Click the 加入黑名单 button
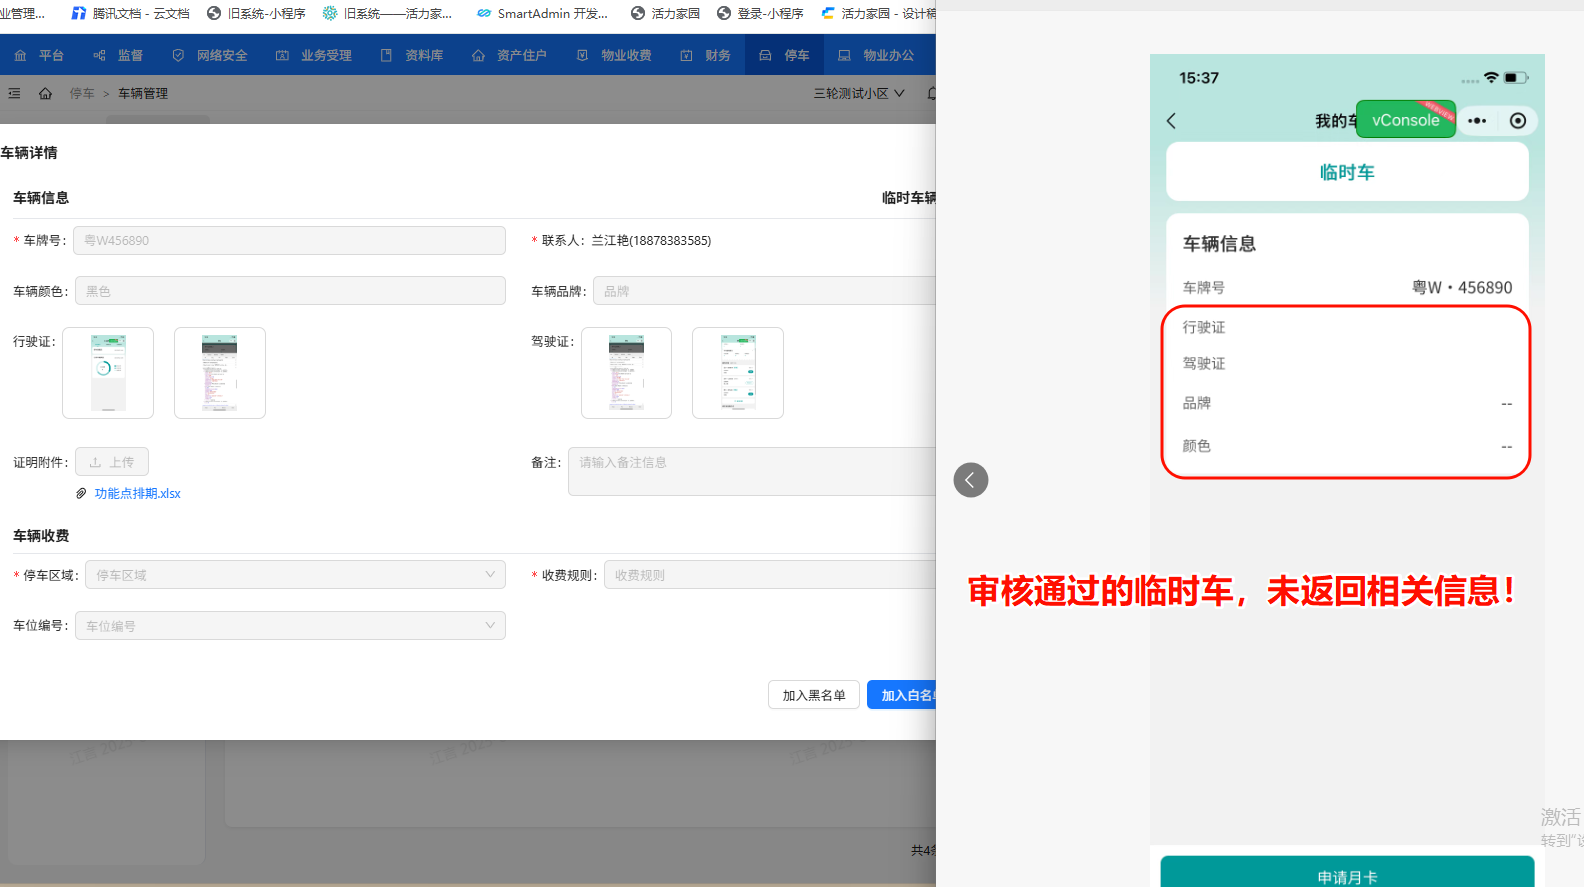The height and width of the screenshot is (887, 1584). click(813, 695)
